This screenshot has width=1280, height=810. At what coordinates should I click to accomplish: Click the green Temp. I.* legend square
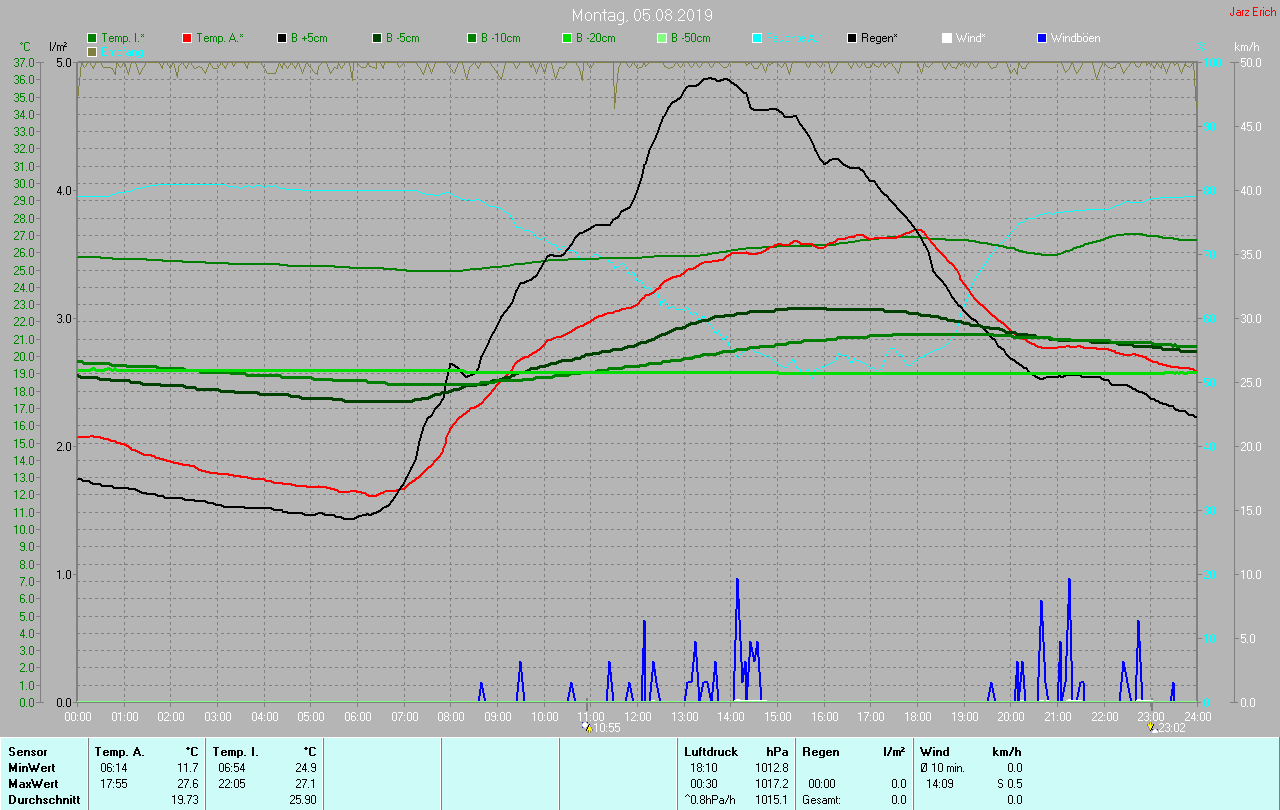[x=93, y=38]
